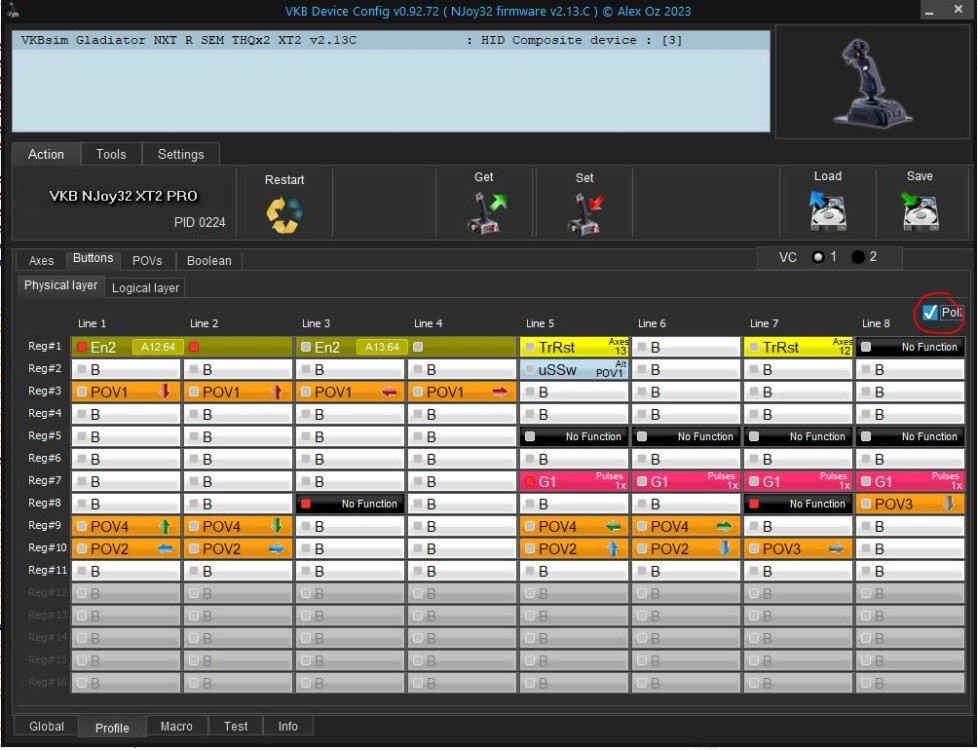Image resolution: width=978 pixels, height=750 pixels.
Task: Click G1 Pulses cell in Reg#7 Line 7
Action: (798, 481)
